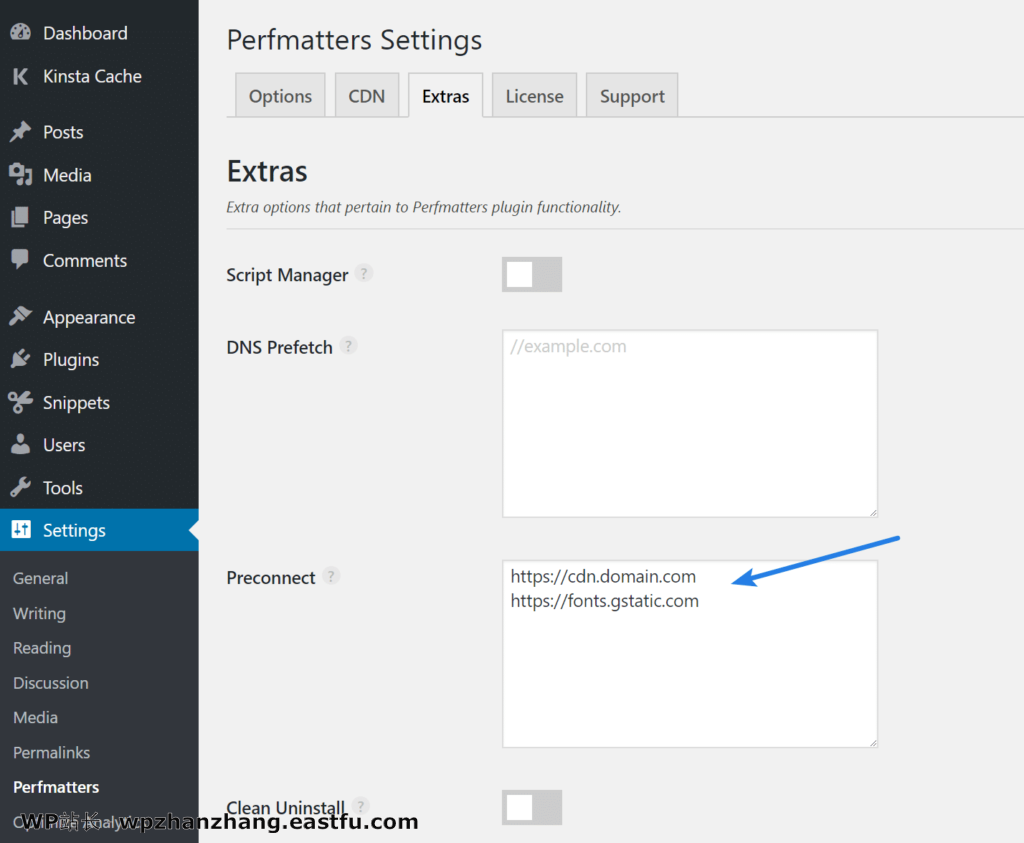This screenshot has width=1024, height=843.
Task: Open the Kinsta Cache panel
Action: 90,76
